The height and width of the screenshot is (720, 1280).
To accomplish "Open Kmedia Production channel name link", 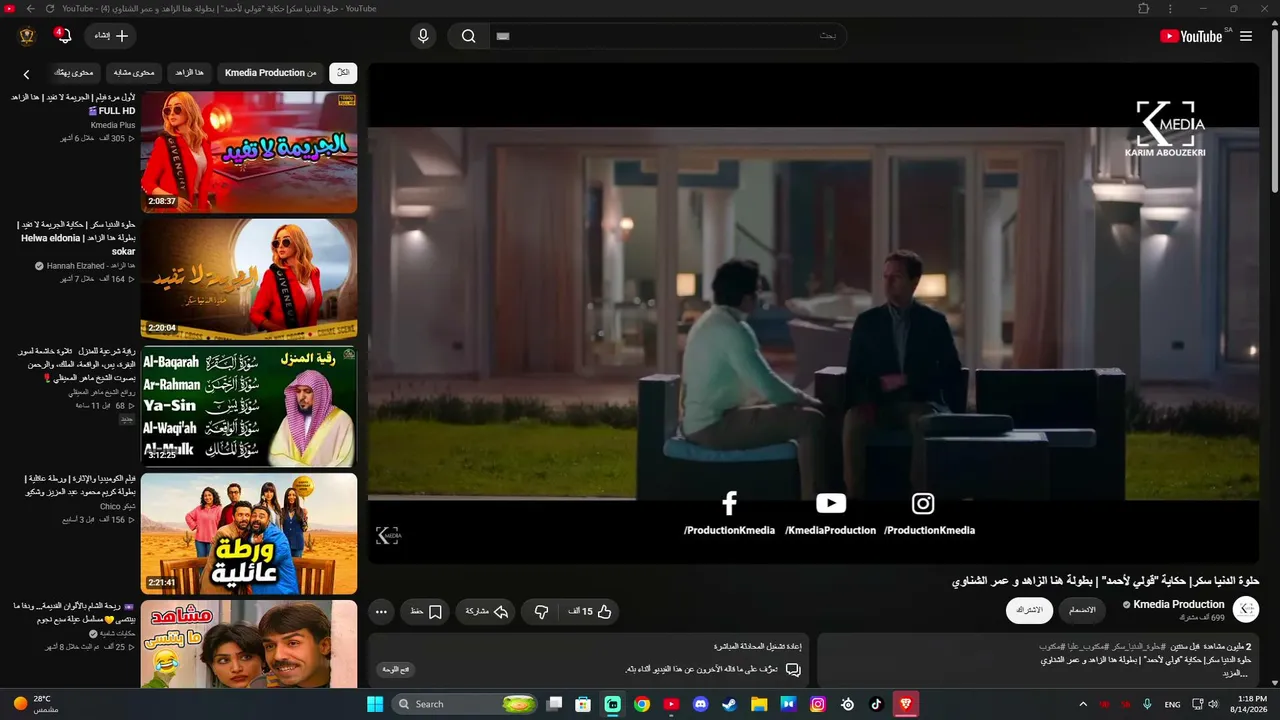I will click(x=1179, y=604).
